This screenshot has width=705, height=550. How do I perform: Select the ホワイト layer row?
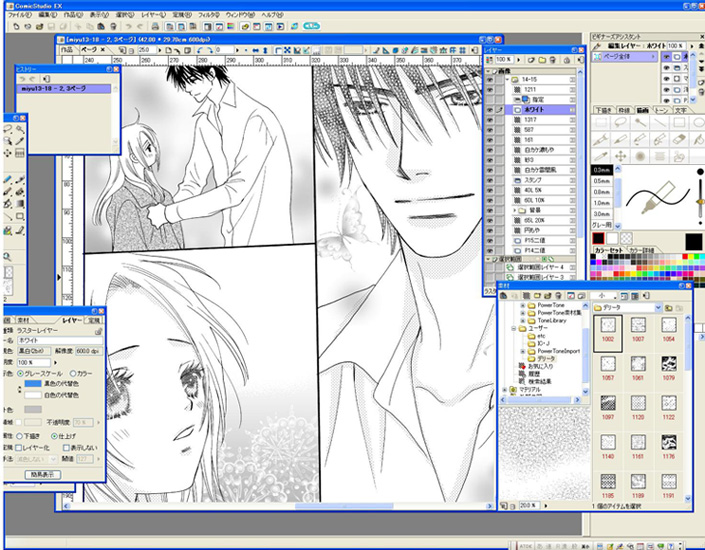click(x=540, y=109)
